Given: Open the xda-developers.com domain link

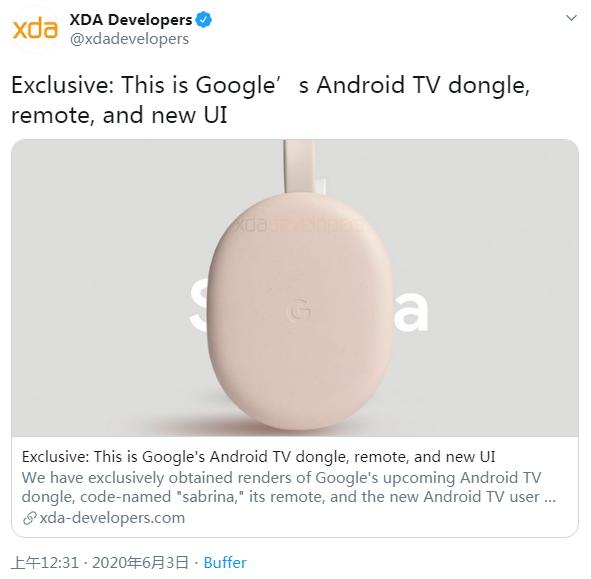Looking at the screenshot, I should [x=112, y=518].
